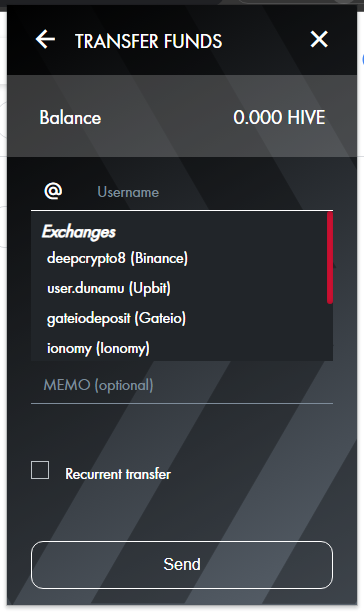
Task: Click the Exchanges group header
Action: [79, 232]
